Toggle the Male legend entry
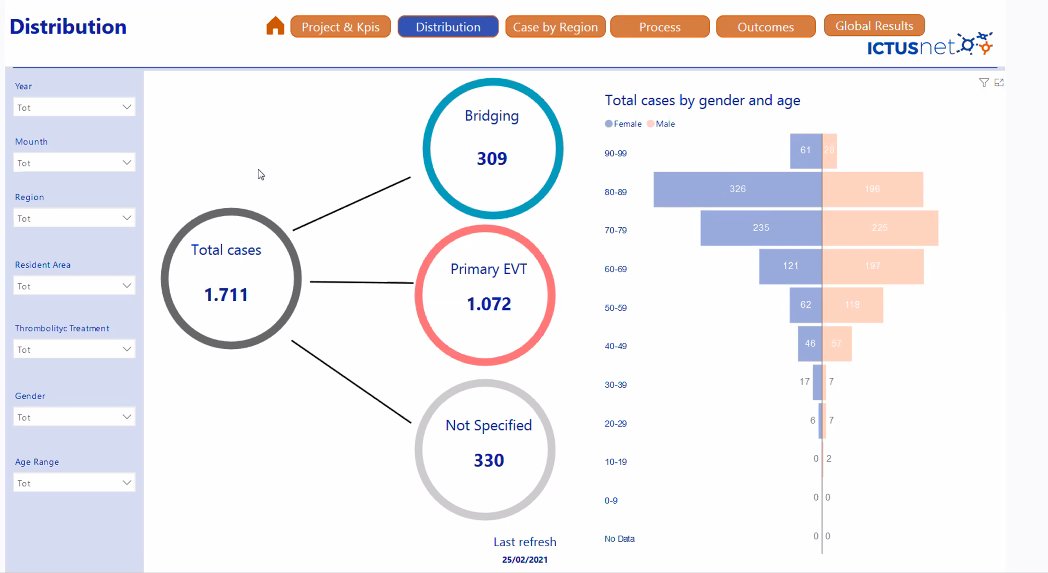Screen dimensions: 1048x573 [661, 124]
